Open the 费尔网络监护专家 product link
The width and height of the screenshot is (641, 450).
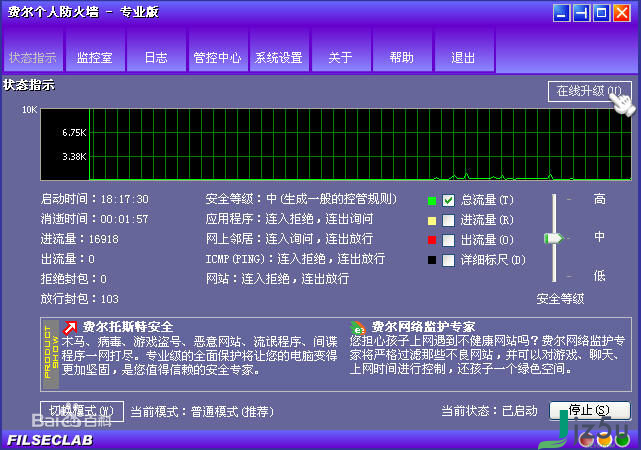click(423, 327)
